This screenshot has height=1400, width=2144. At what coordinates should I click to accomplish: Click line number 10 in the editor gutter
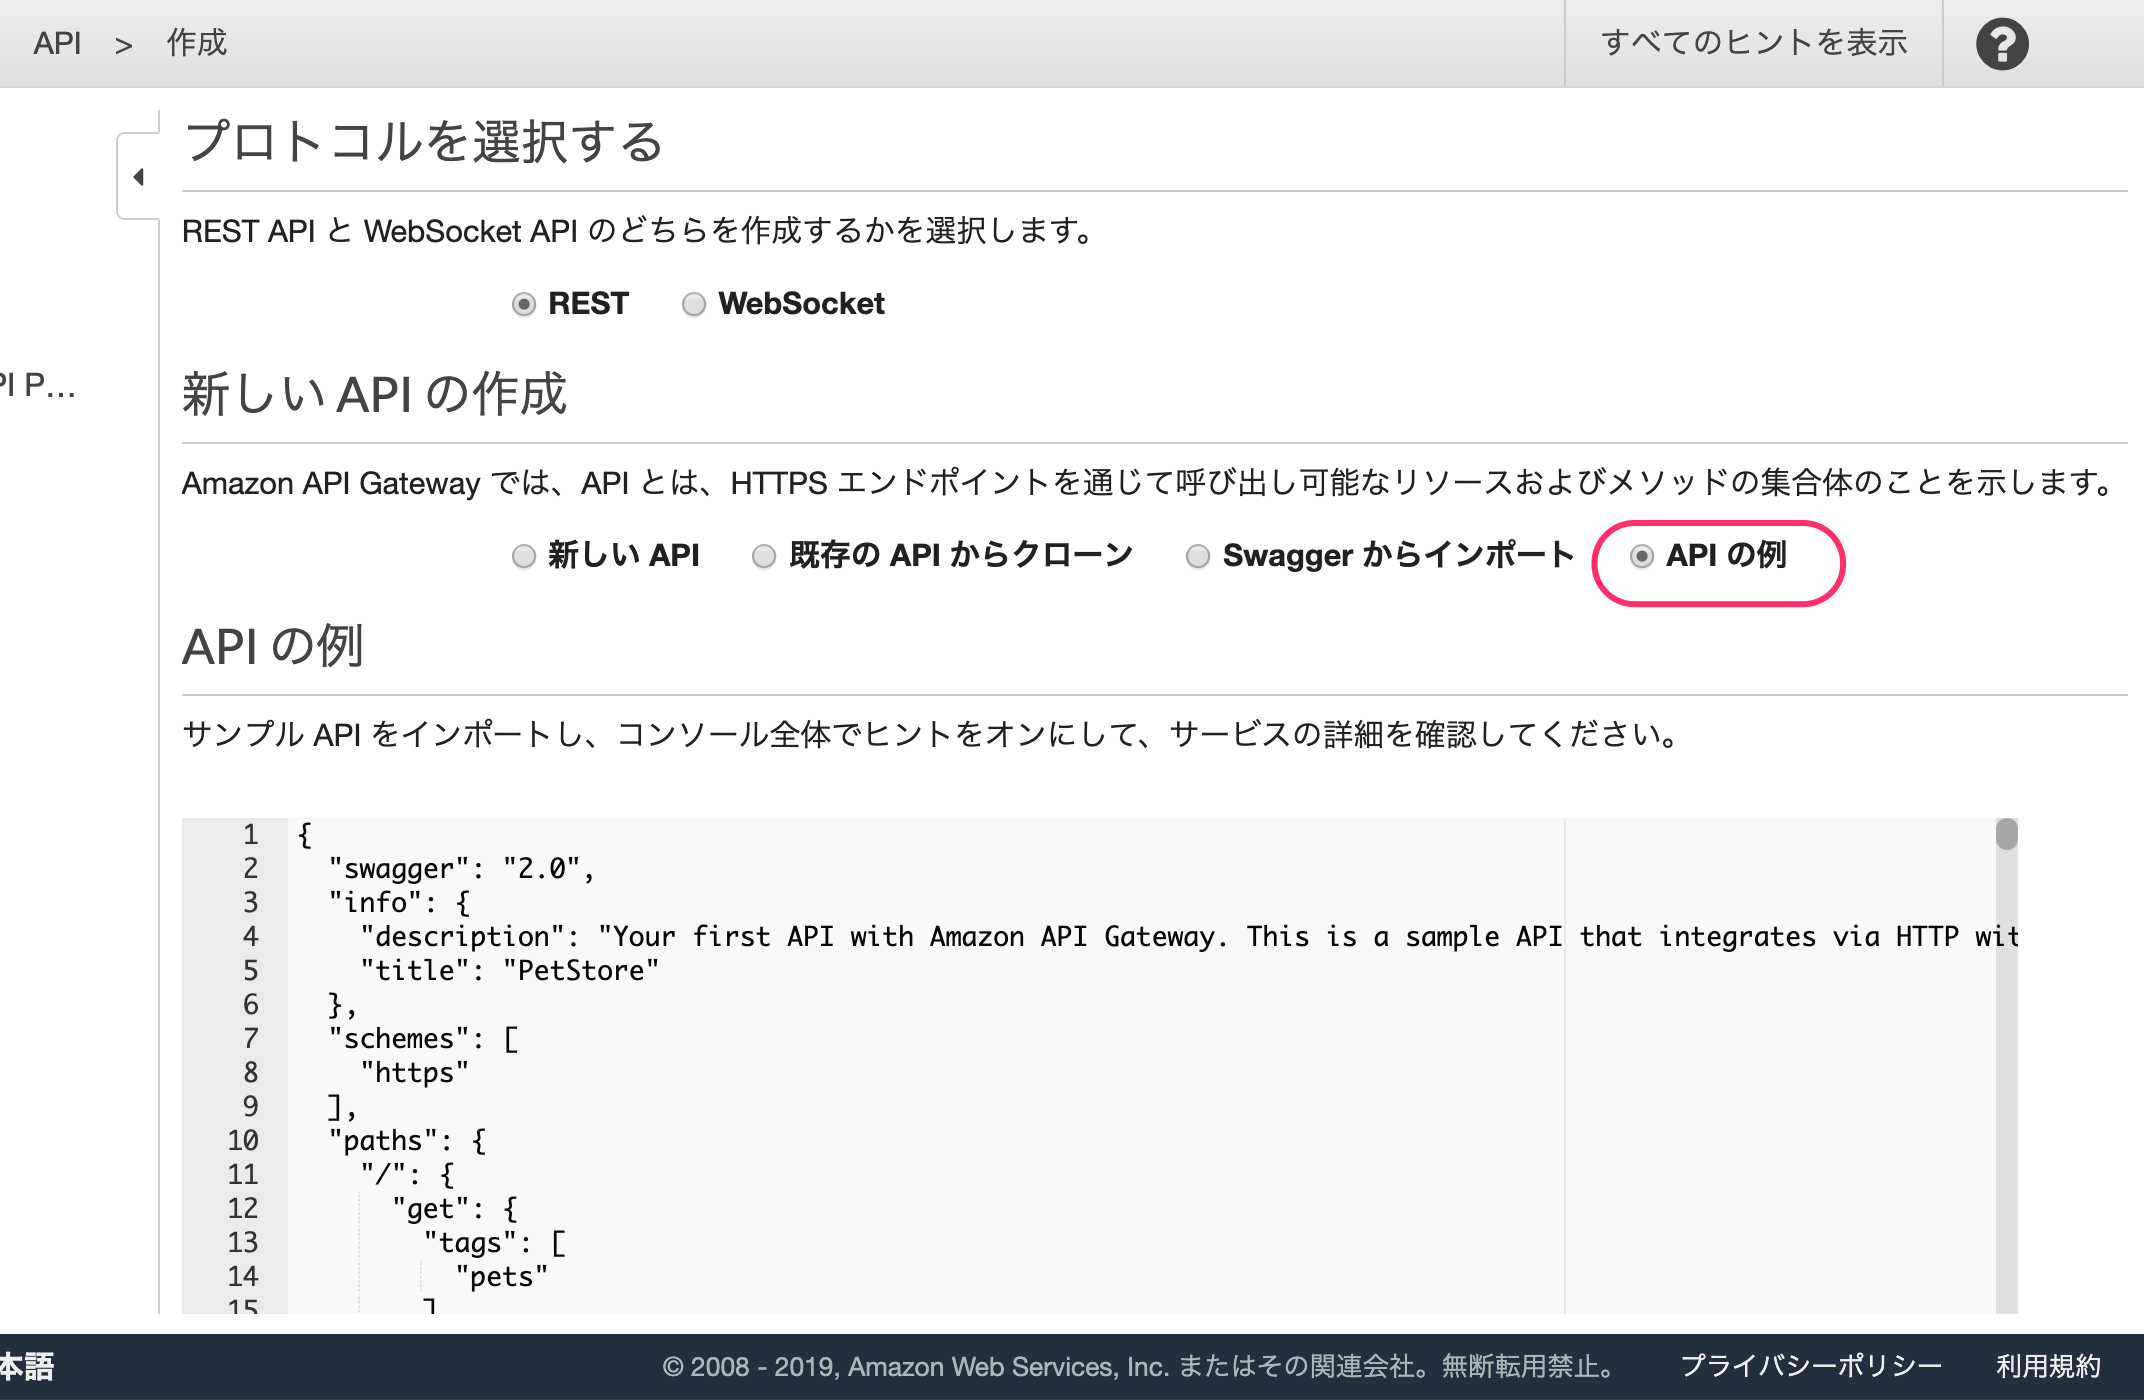click(x=240, y=1140)
